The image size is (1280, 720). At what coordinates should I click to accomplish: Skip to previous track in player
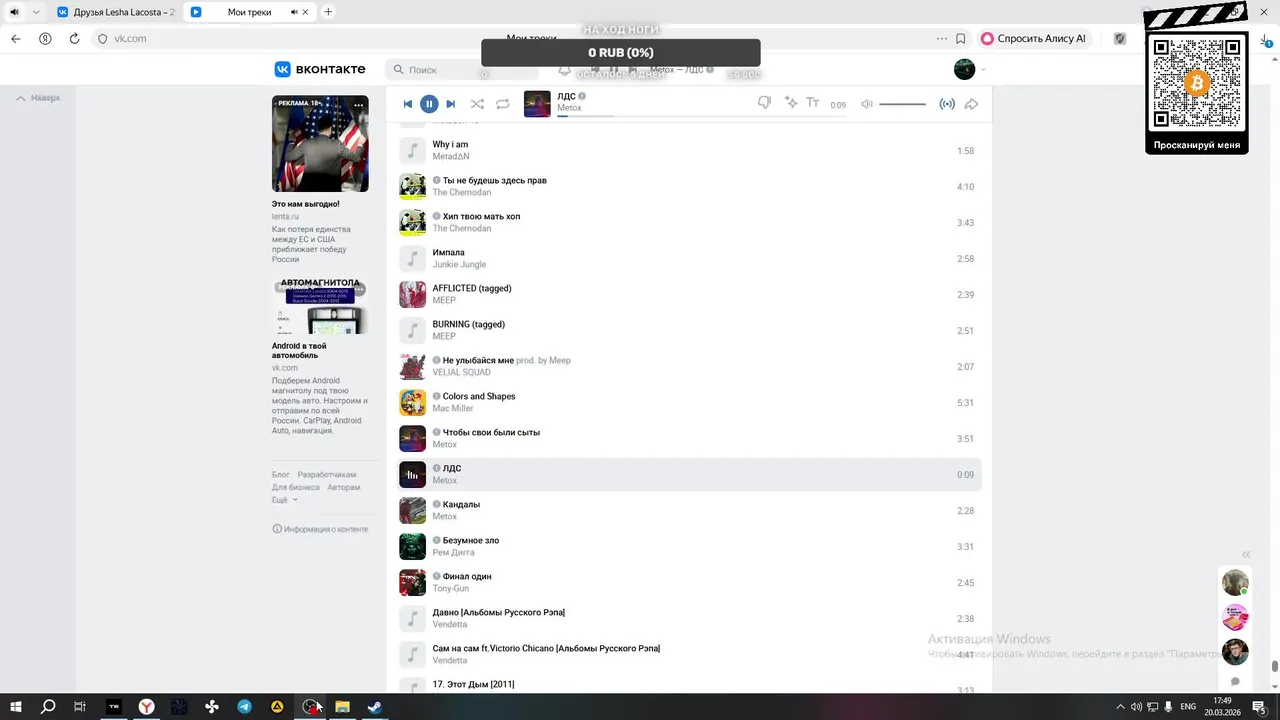(x=407, y=104)
